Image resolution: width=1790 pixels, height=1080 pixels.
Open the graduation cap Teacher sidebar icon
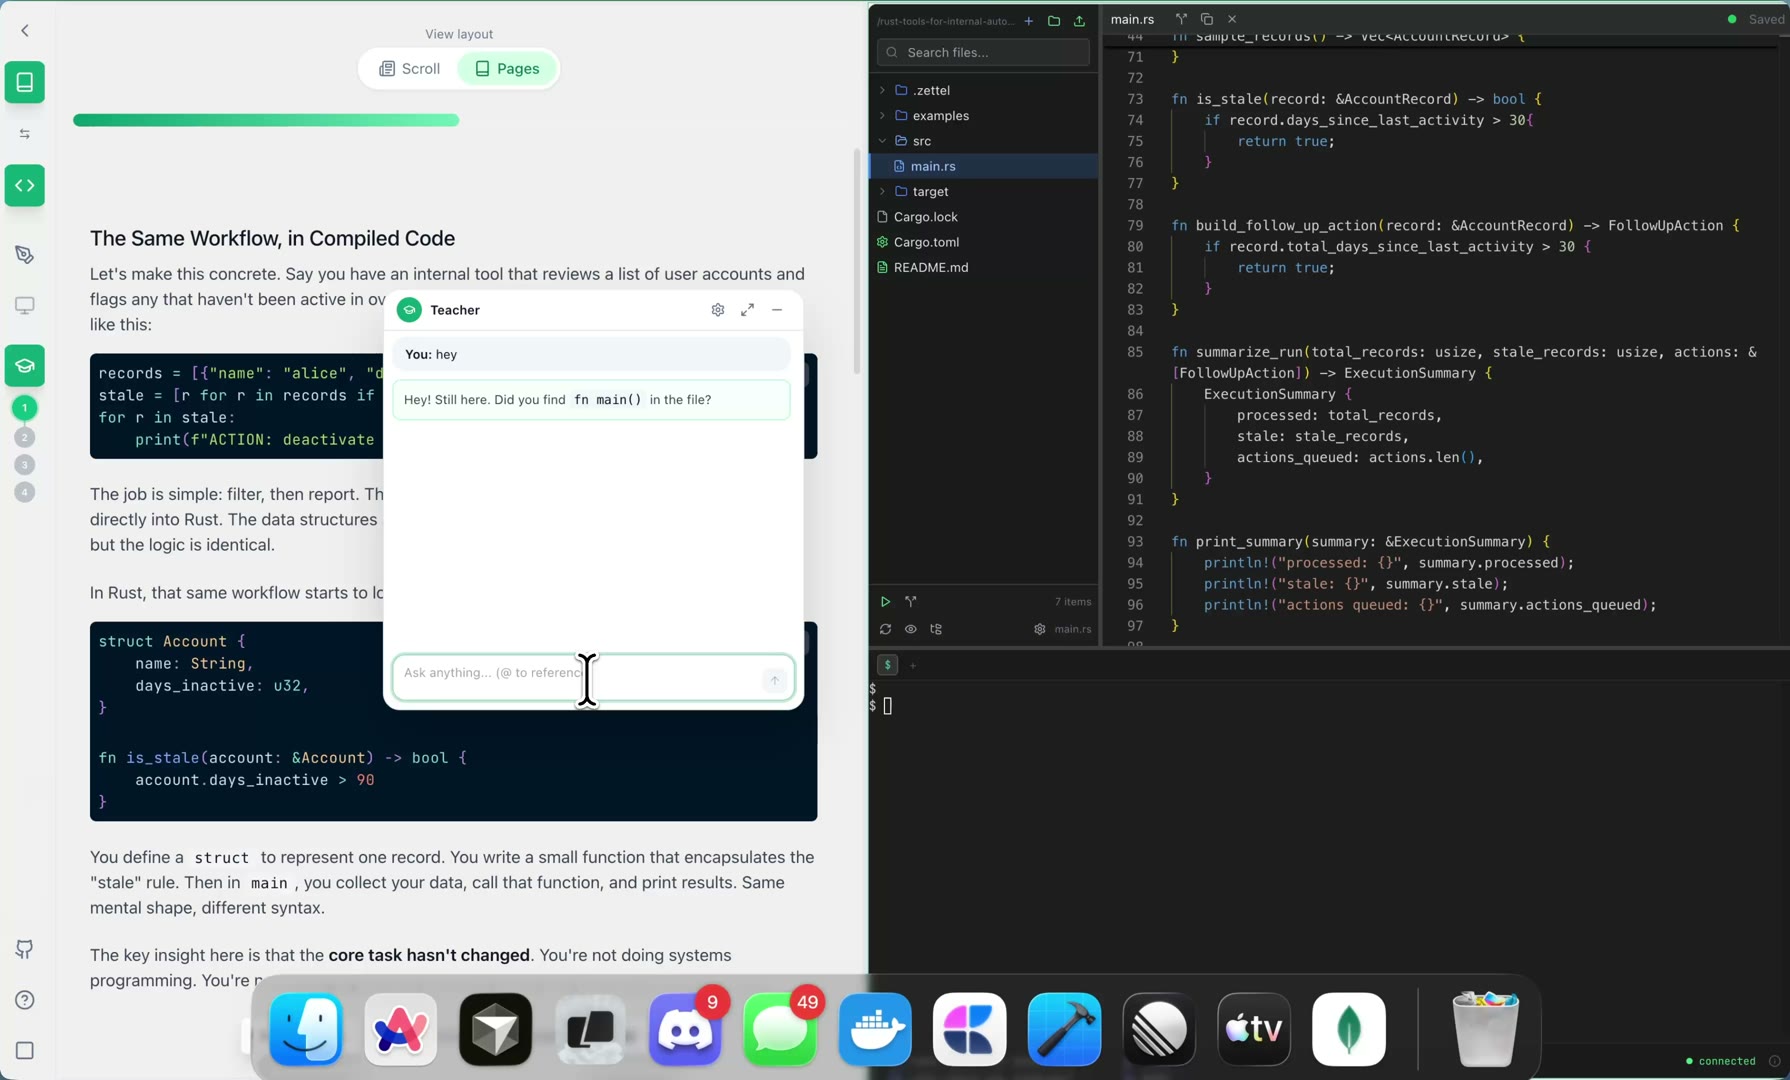click(25, 366)
